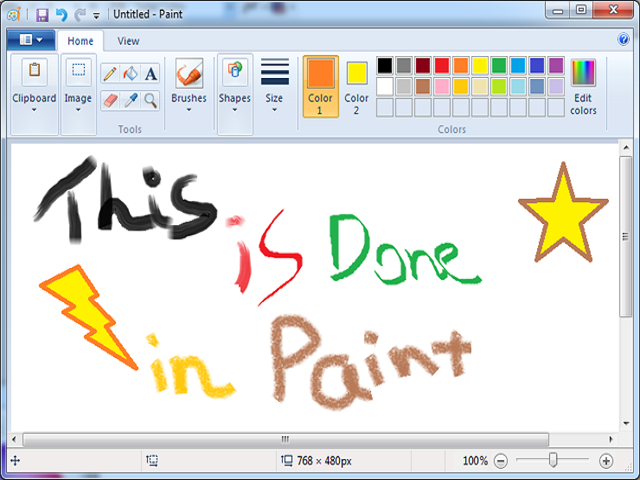Activate the Color 2 button
Screen dimensions: 640x480
tap(356, 87)
